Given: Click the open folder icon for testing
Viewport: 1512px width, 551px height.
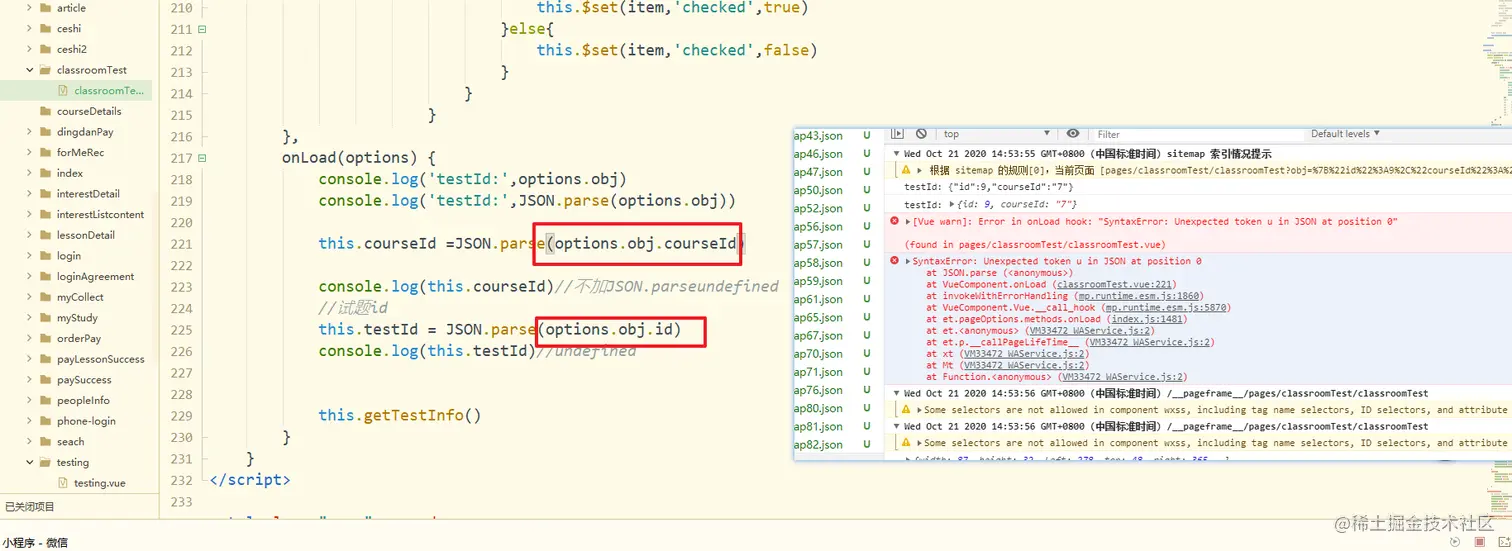Looking at the screenshot, I should coord(45,462).
